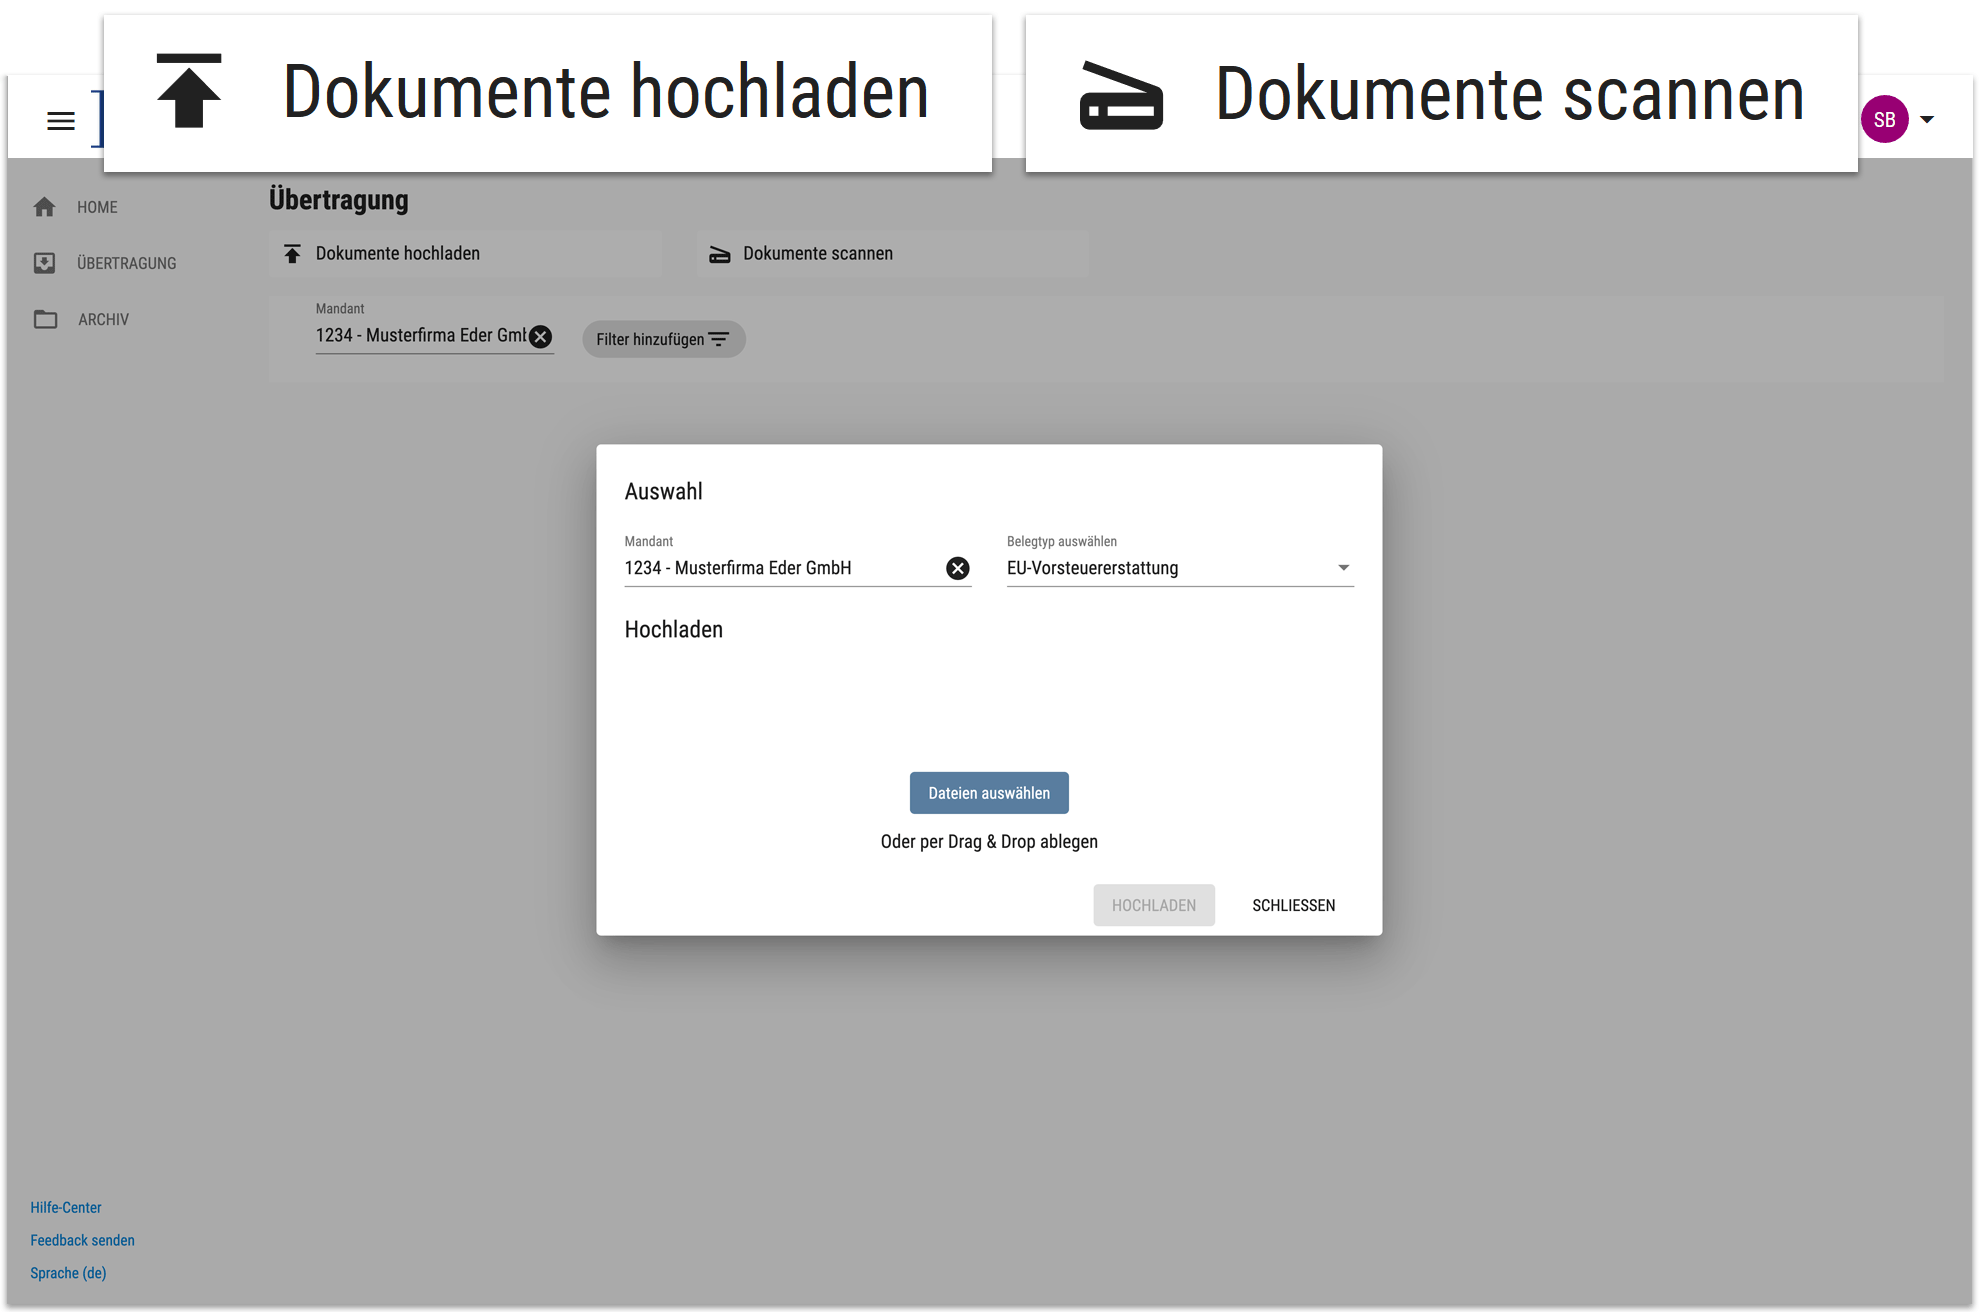Click the Oder per Drag & Drop ablegen text

[x=989, y=842]
